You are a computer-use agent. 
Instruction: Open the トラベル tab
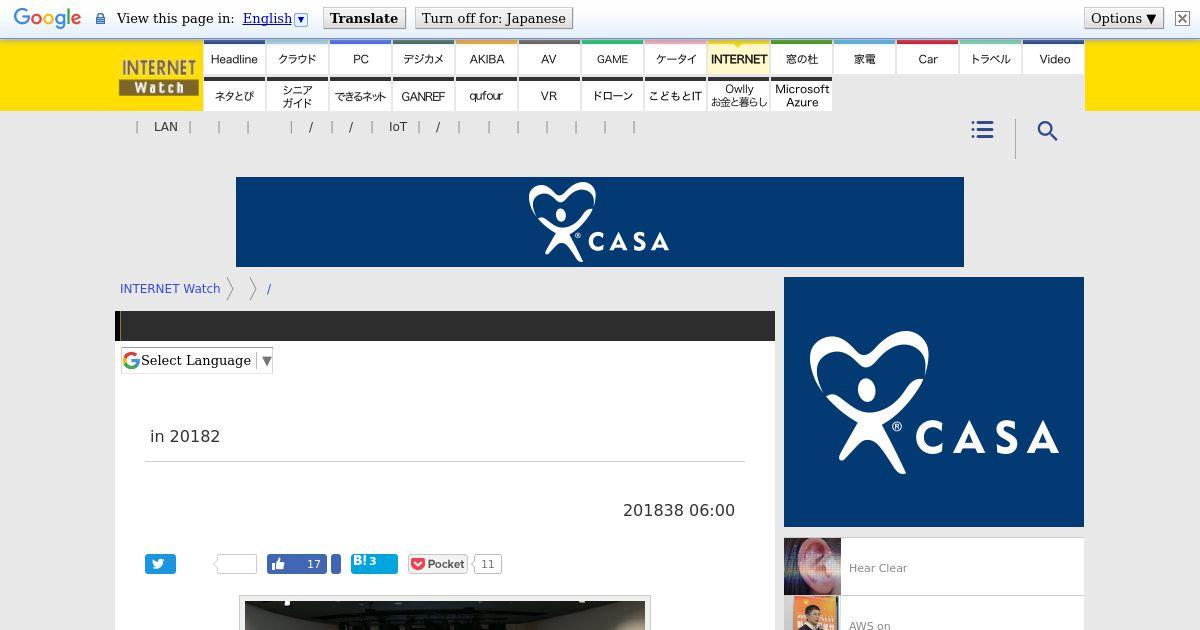[x=990, y=58]
